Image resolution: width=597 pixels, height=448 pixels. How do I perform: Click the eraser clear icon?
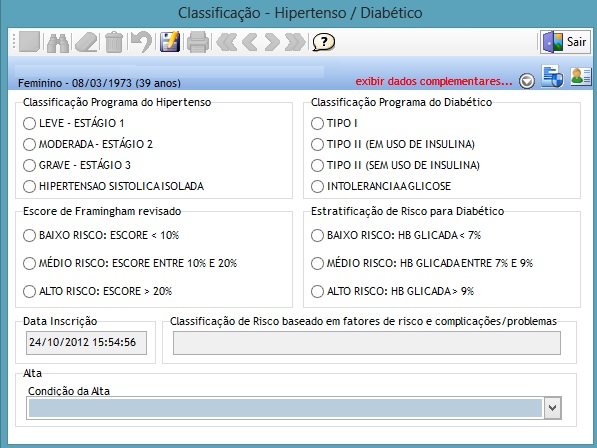(86, 42)
